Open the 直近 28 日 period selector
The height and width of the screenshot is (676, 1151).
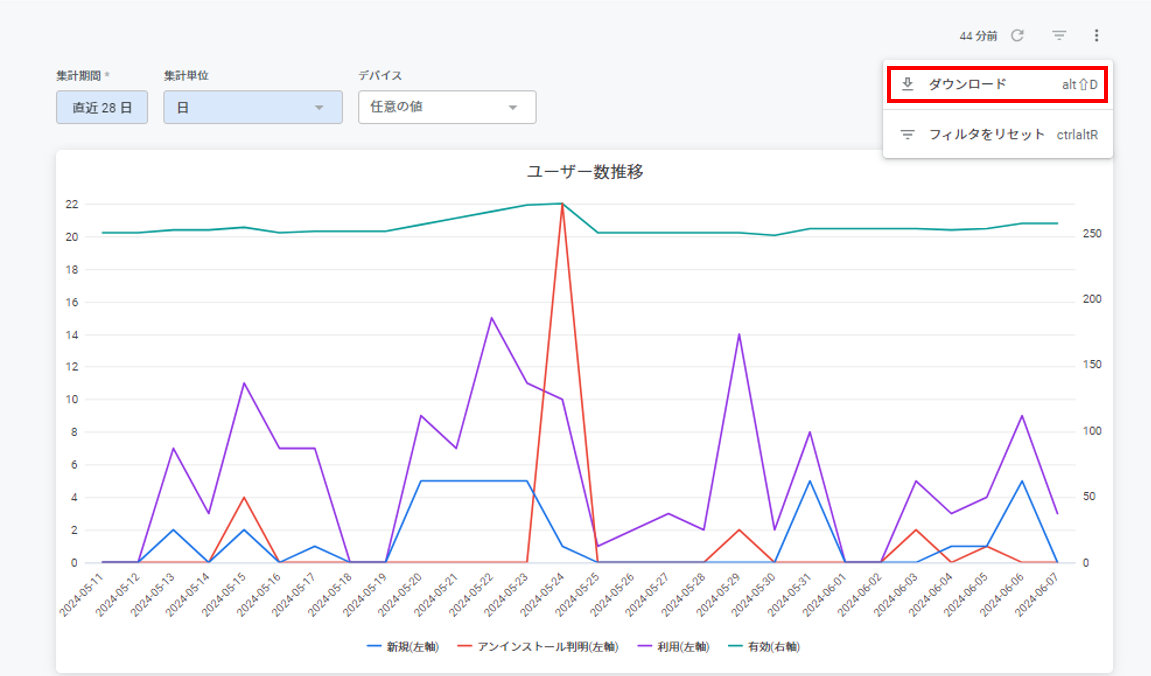102,107
